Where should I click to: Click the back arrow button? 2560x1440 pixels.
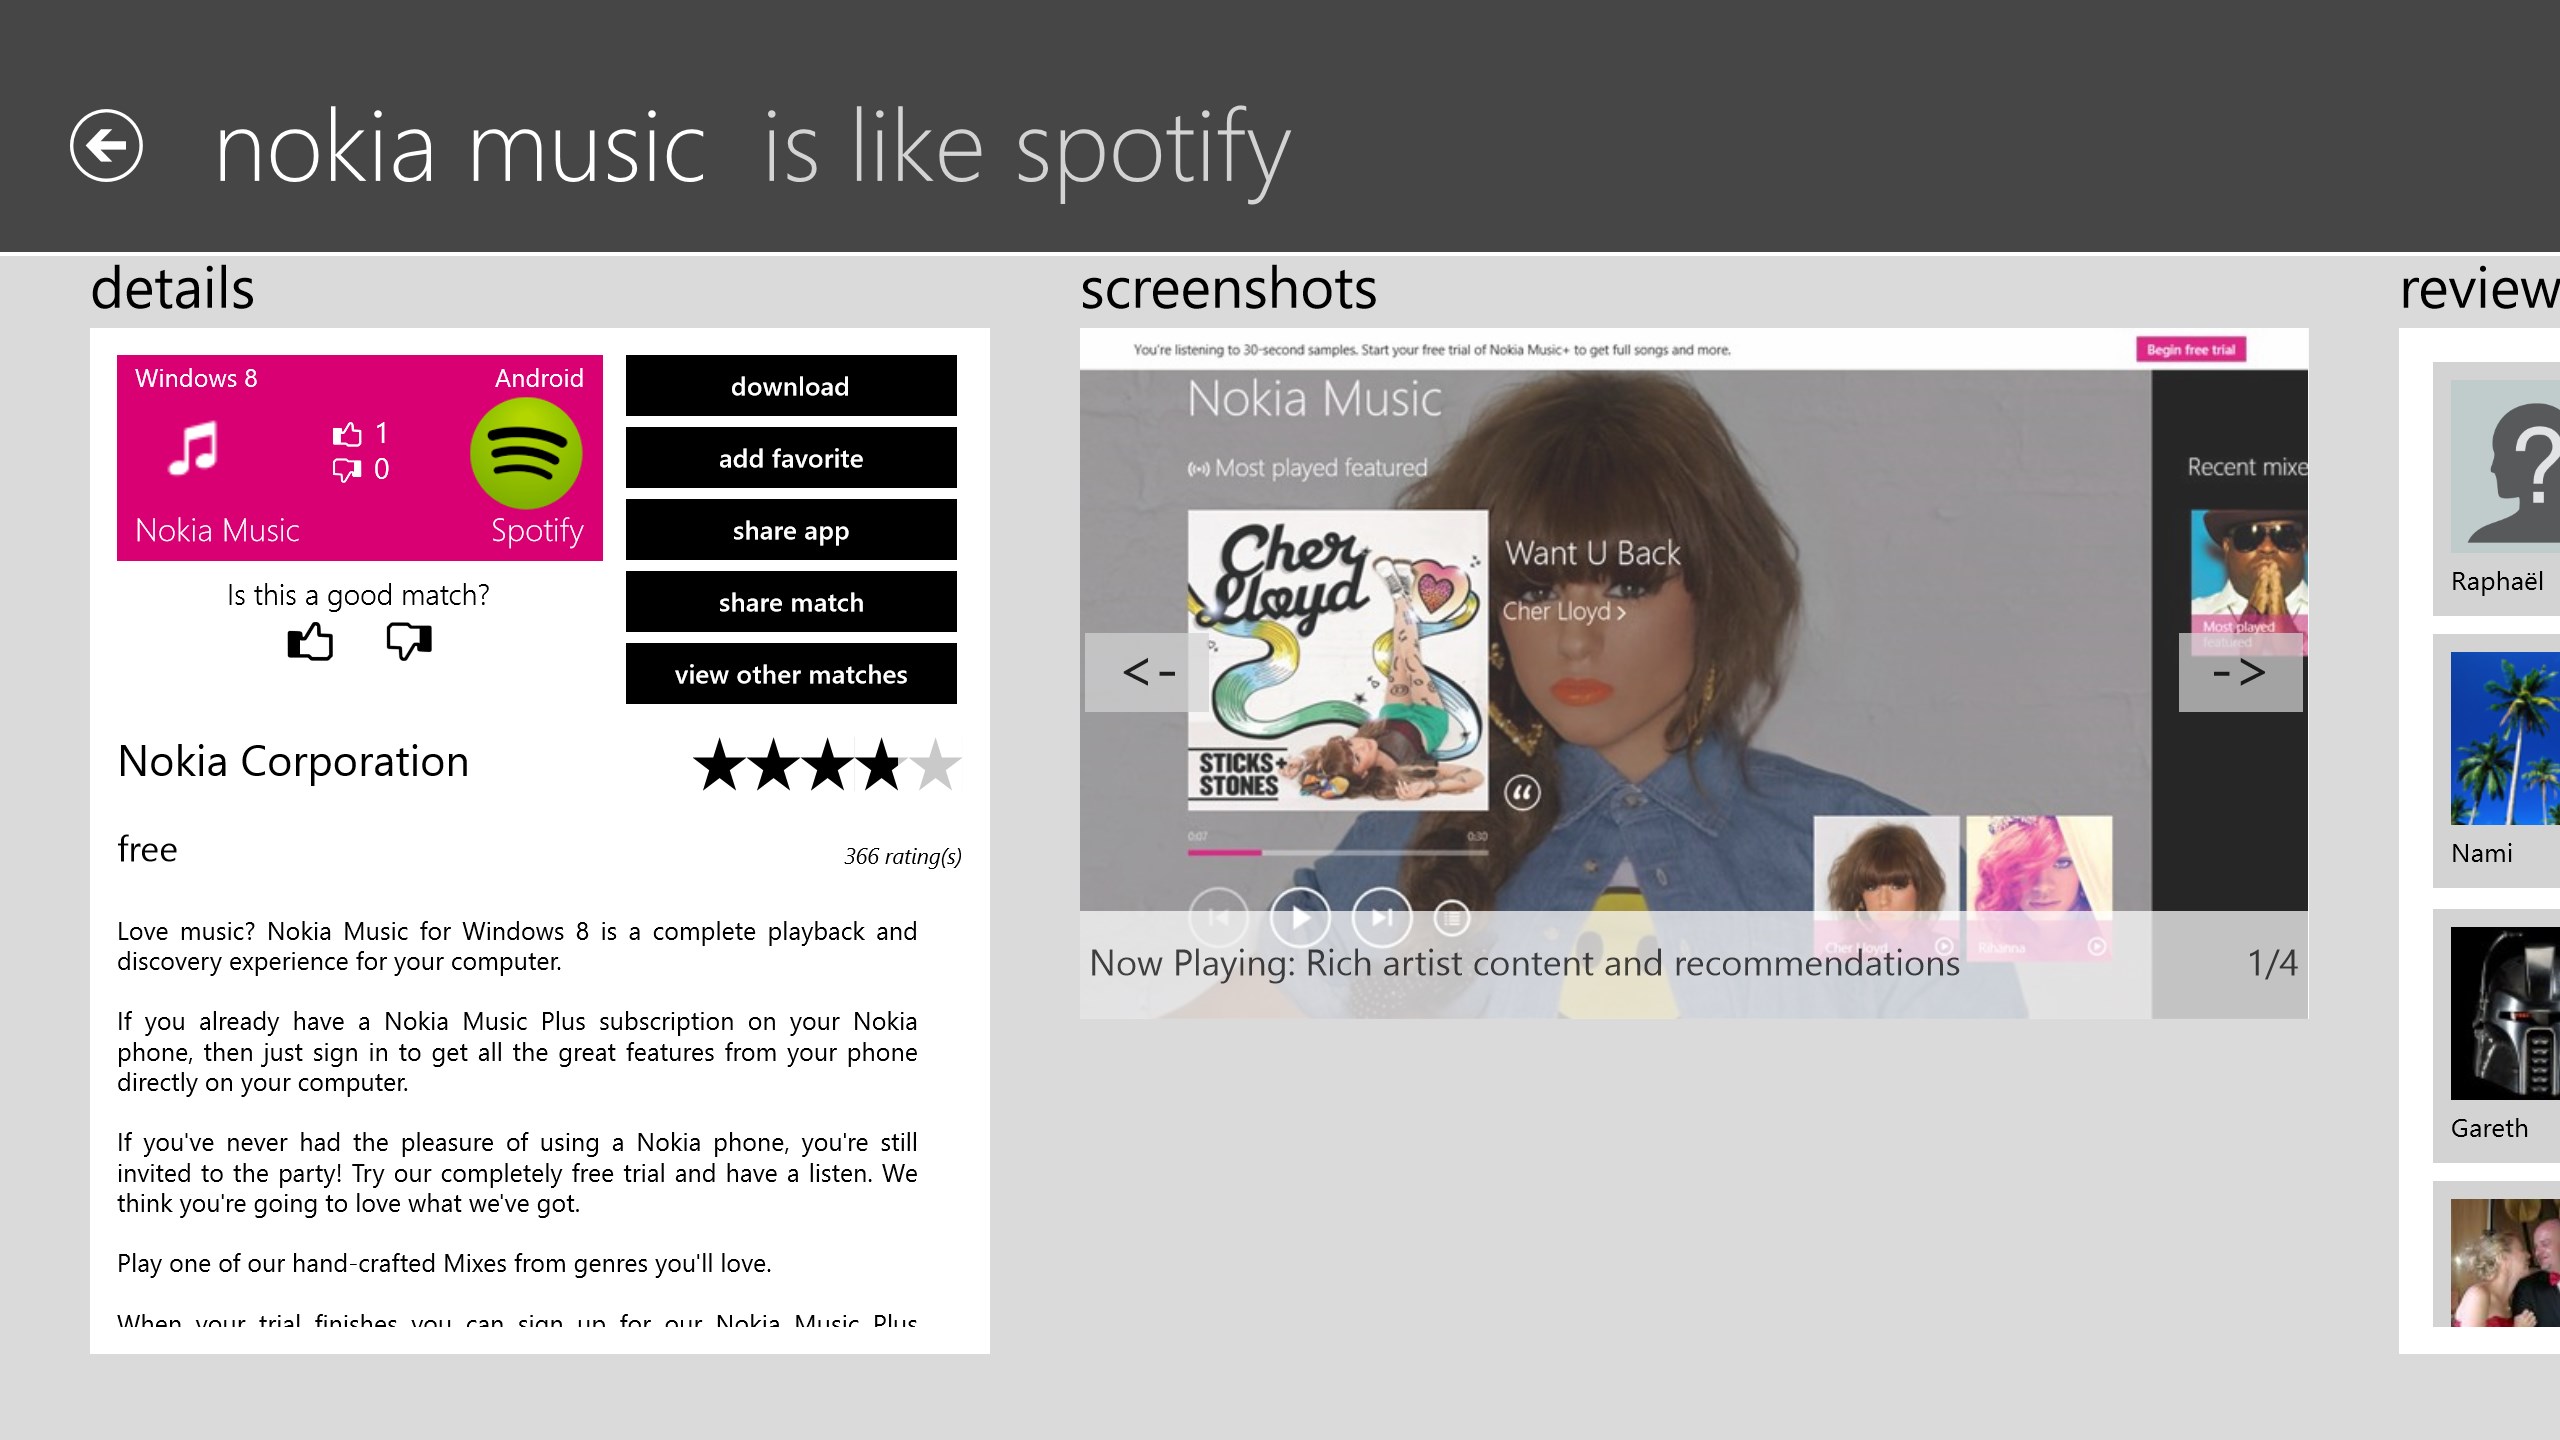coord(106,146)
